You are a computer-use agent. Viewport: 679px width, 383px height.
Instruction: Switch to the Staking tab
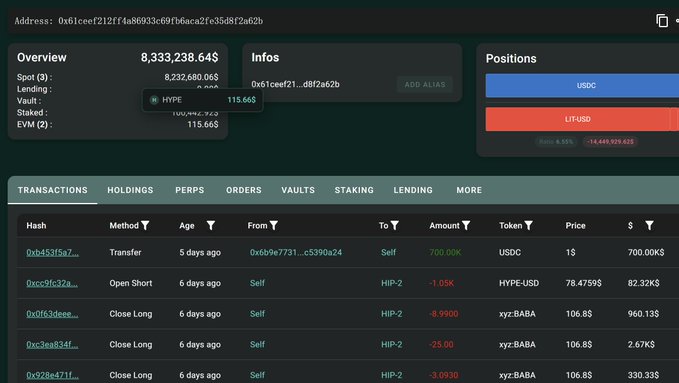click(x=354, y=190)
